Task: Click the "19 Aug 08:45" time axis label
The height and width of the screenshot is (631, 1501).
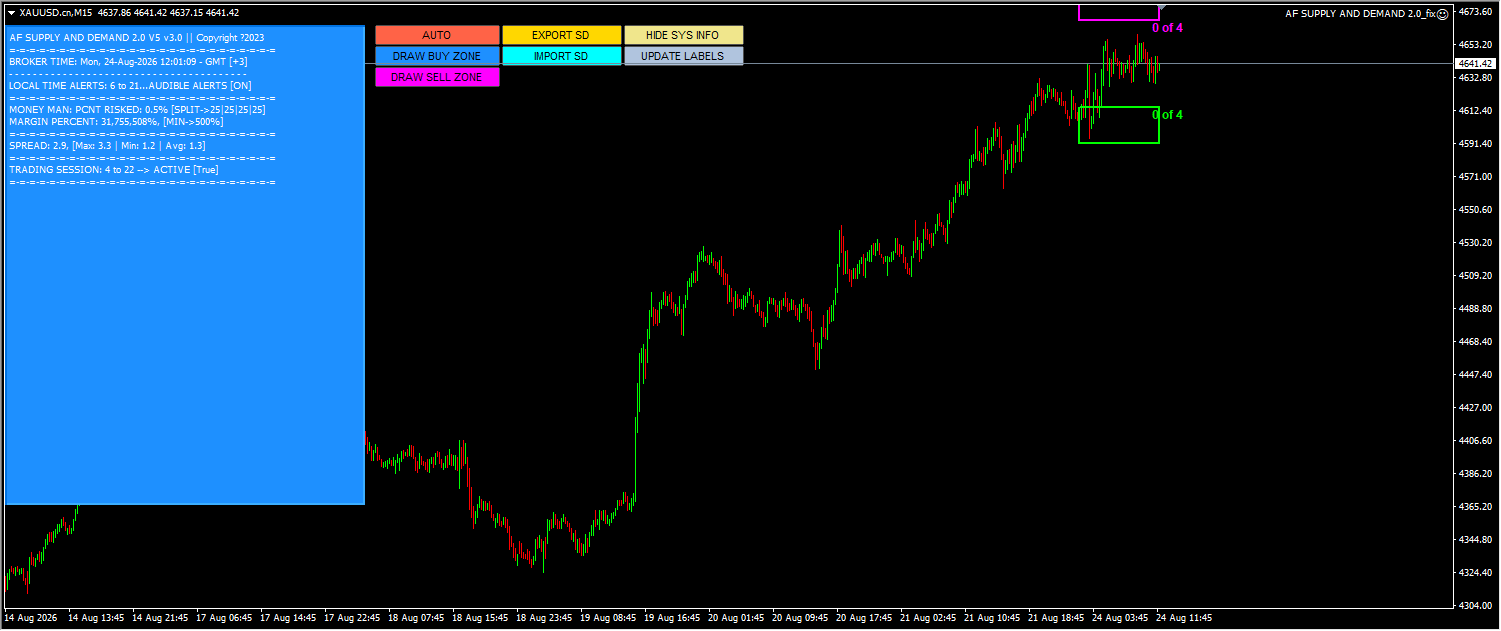Action: point(608,618)
